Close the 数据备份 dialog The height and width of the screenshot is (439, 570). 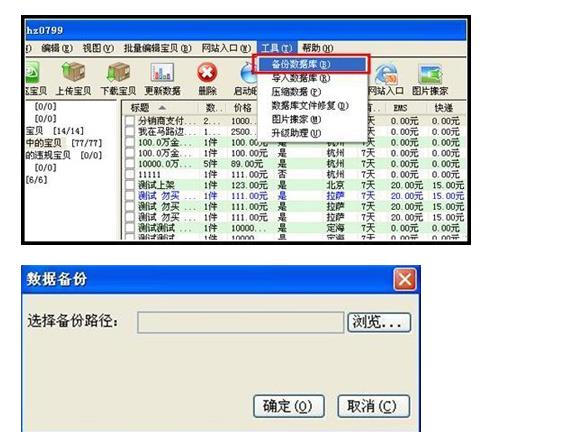(405, 279)
